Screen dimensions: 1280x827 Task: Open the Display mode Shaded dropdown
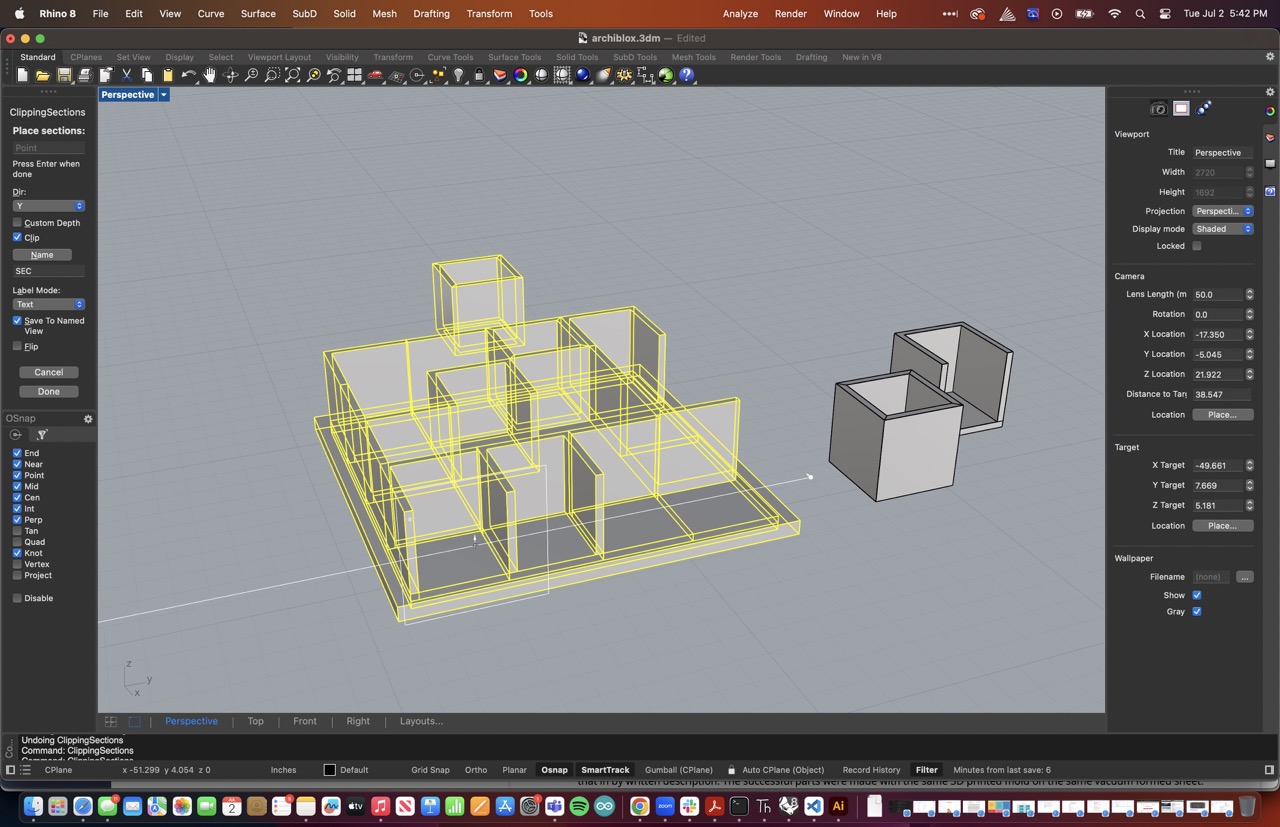(1223, 229)
